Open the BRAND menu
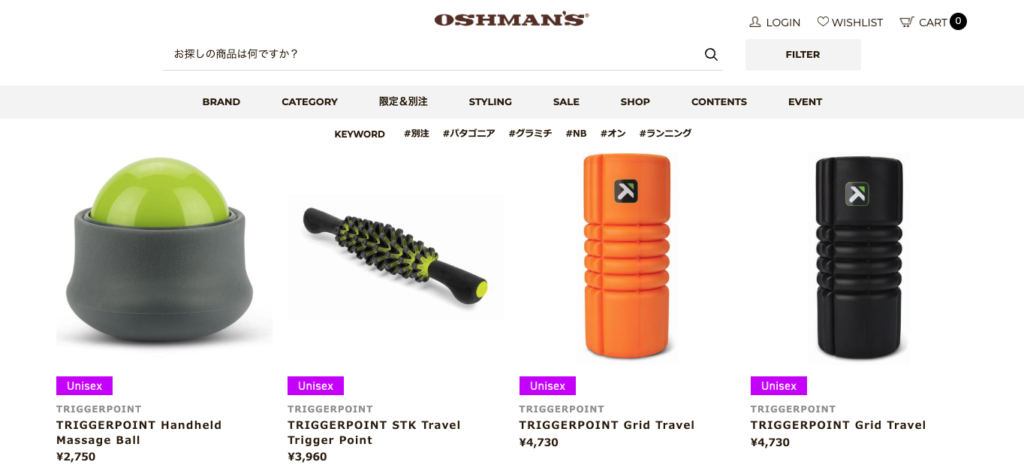Screen dimensions: 1024x471 pyautogui.click(x=221, y=102)
